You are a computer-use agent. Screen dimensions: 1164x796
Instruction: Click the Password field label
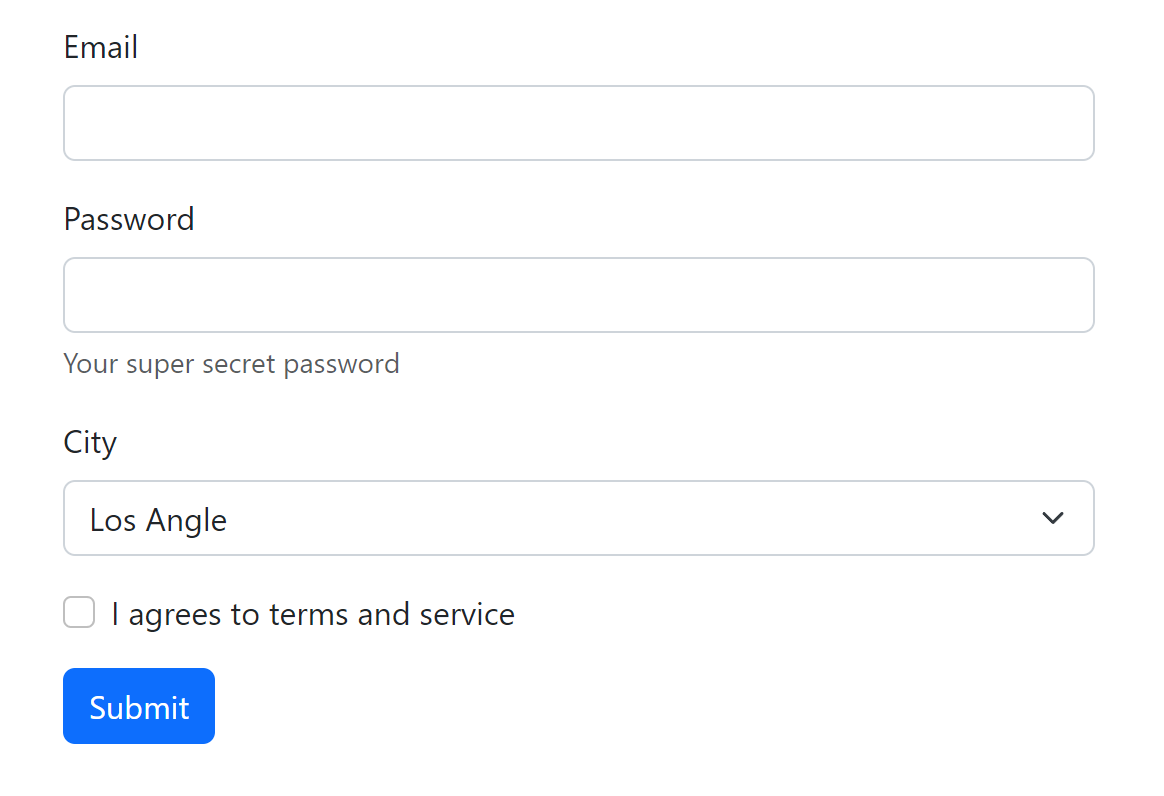pos(129,219)
